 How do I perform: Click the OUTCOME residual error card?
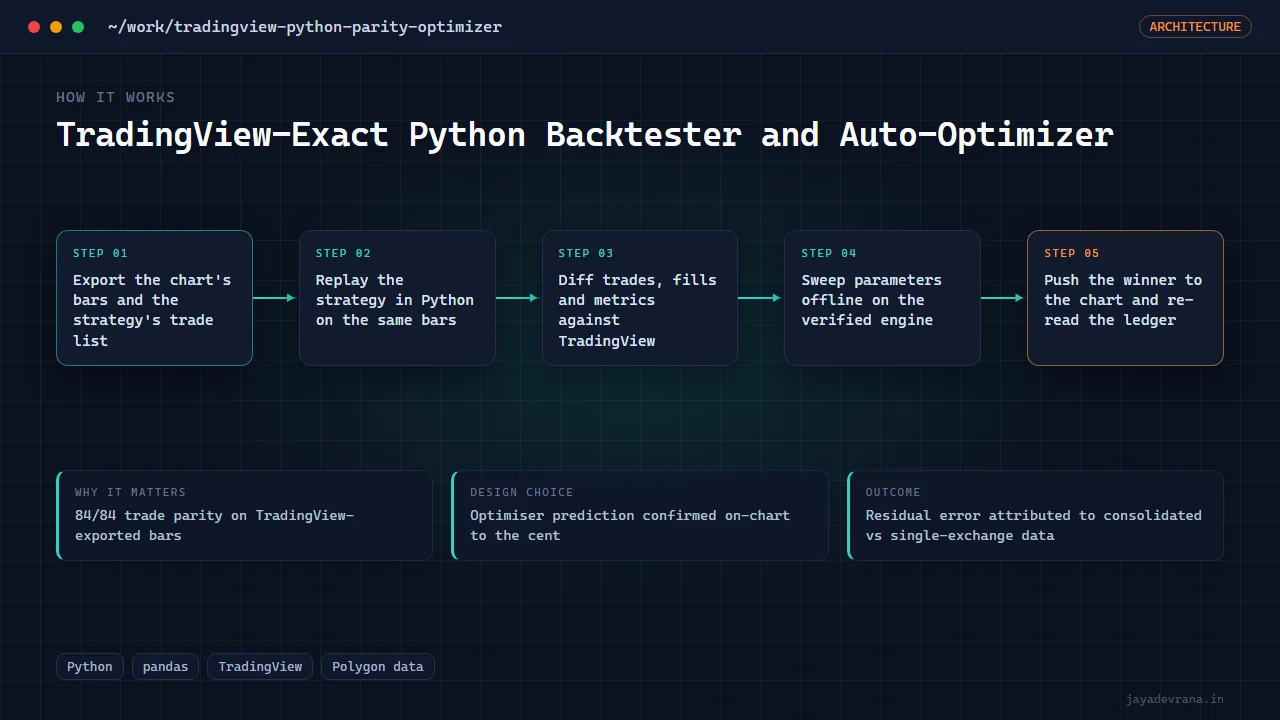coord(1035,516)
